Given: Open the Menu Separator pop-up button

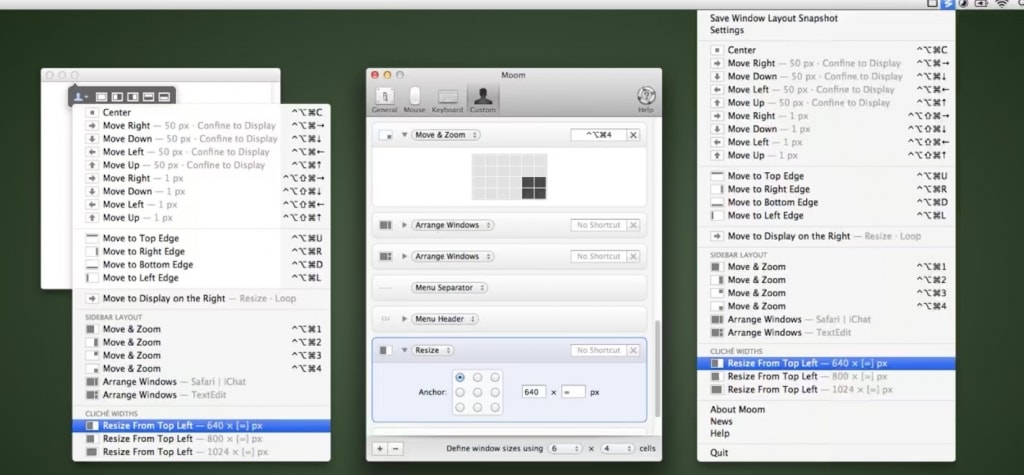Looking at the screenshot, I should [x=450, y=287].
